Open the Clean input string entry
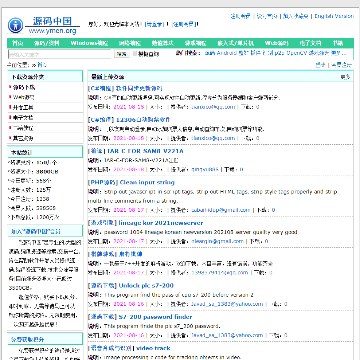 147,182
